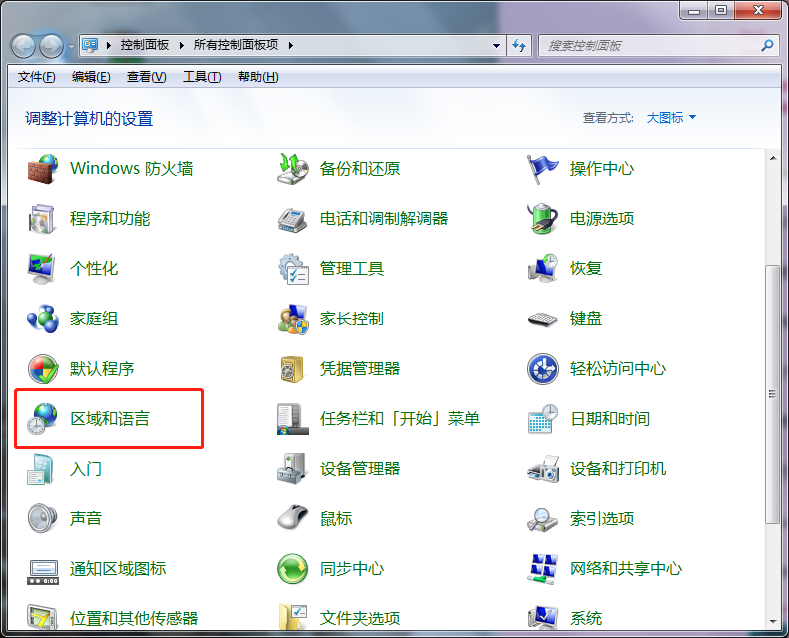Open the 文件夹选项 link
The height and width of the screenshot is (638, 789).
pos(360,619)
